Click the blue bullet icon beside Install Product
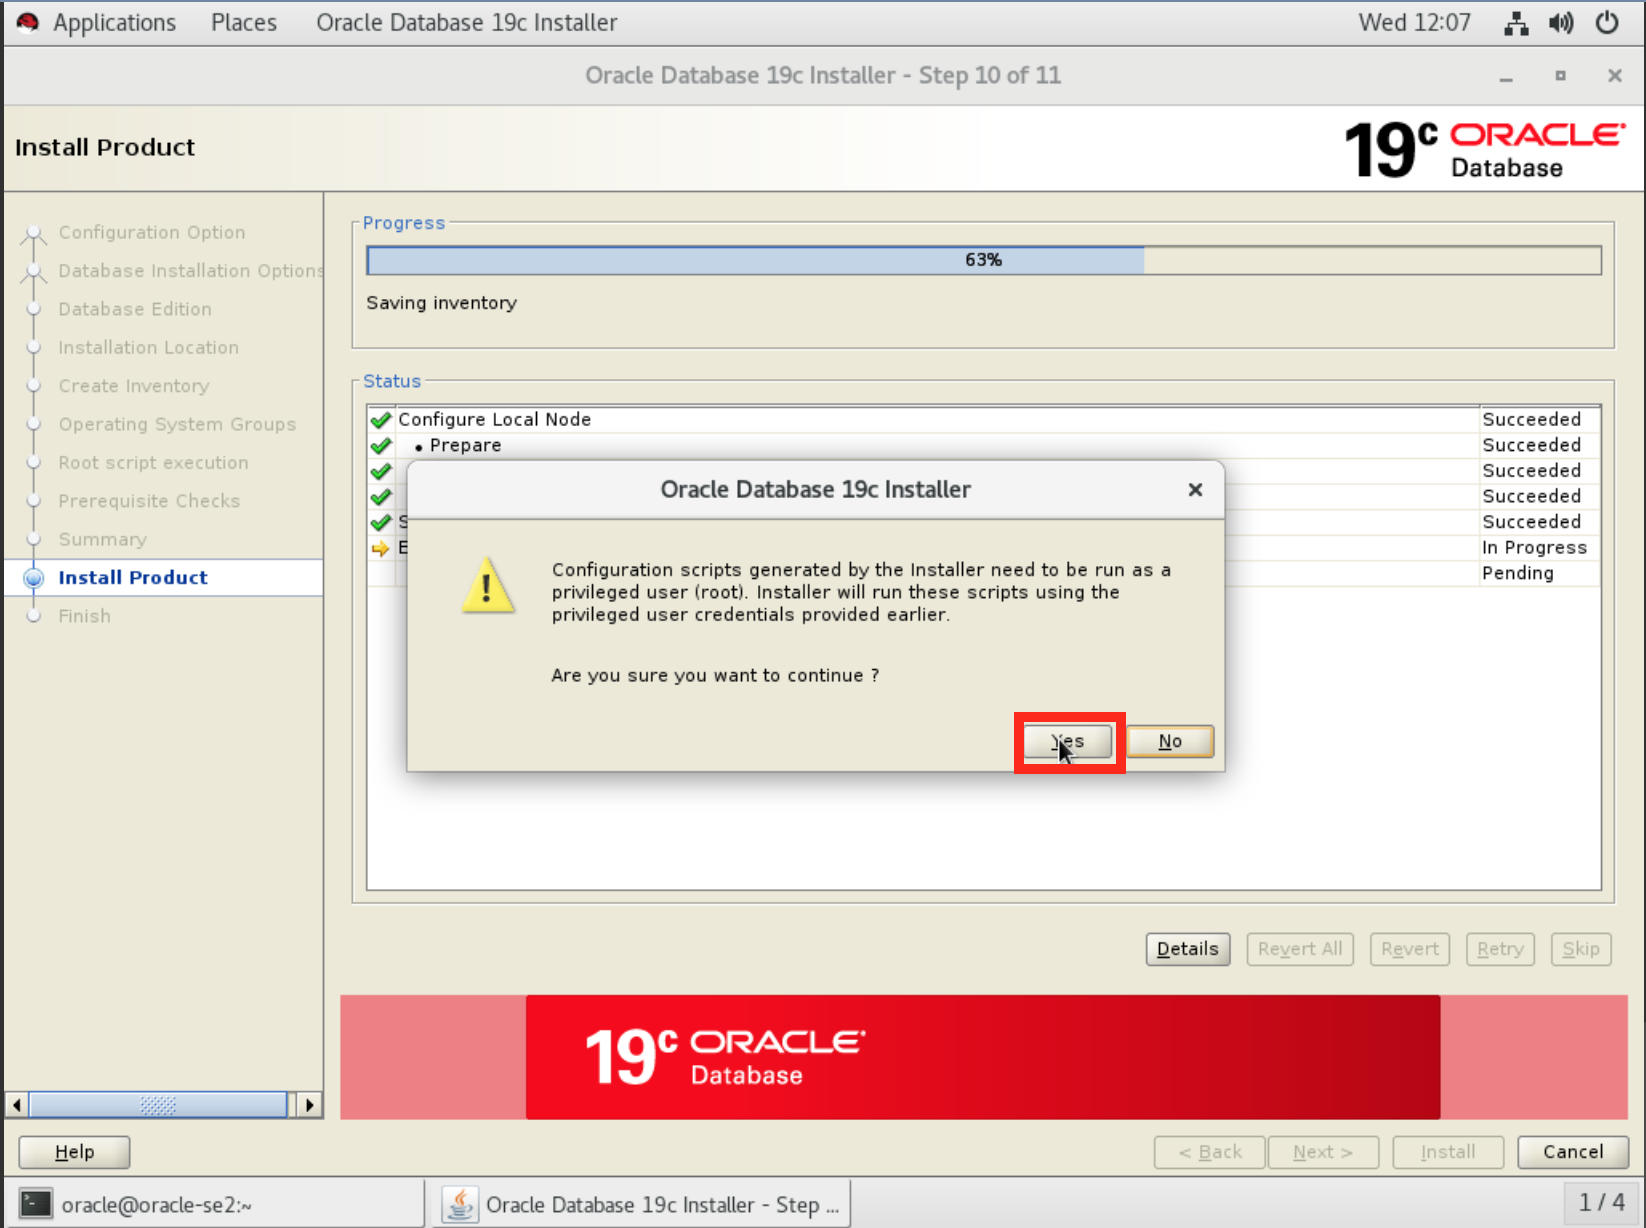The width and height of the screenshot is (1646, 1228). tap(34, 578)
